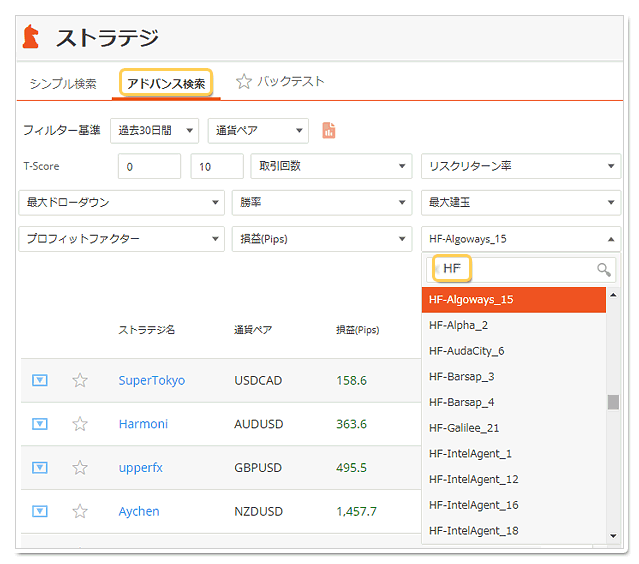Select HF-Alpha_2 option
Screen dimensions: 639x564
point(514,325)
